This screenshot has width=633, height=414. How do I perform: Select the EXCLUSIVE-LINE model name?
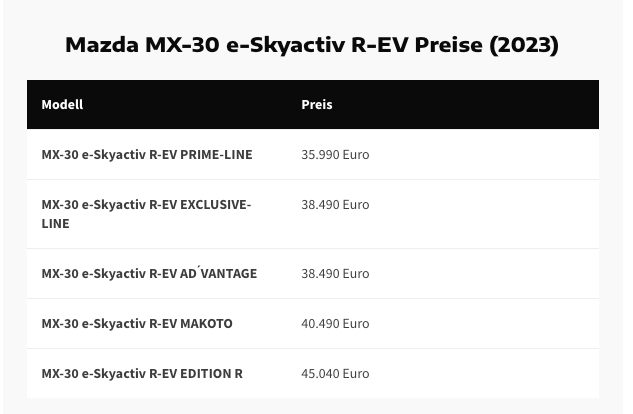[147, 214]
